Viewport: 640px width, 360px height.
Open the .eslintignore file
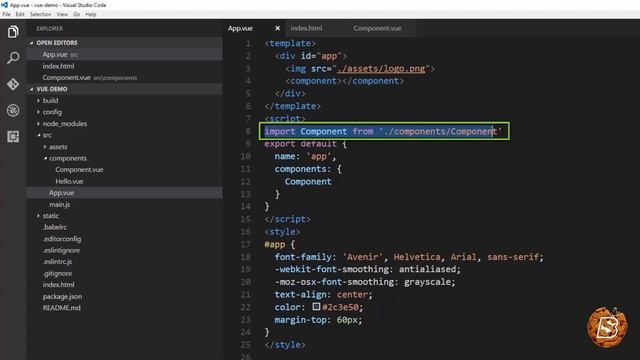(x=61, y=250)
